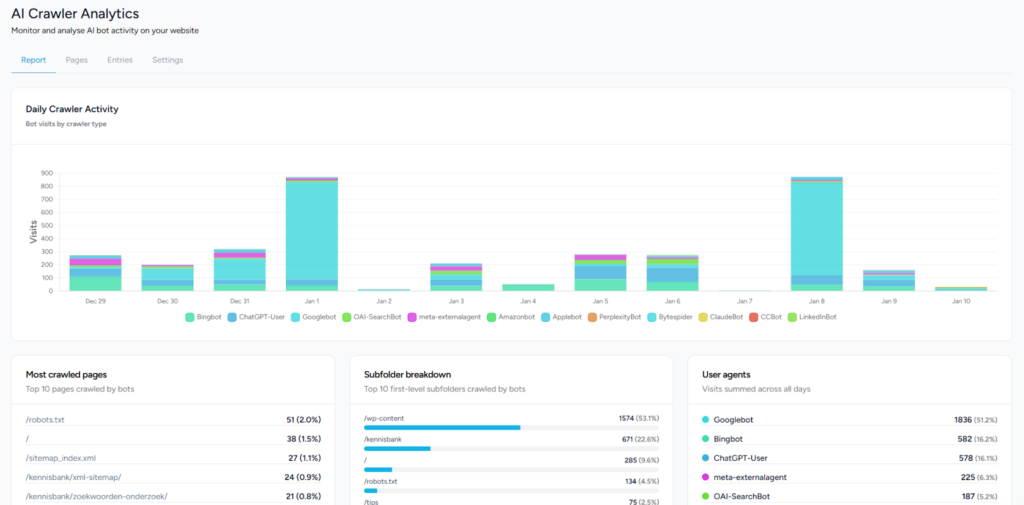The image size is (1024, 505).
Task: Open /robots.txt in Most crawled pages
Action: pos(45,420)
